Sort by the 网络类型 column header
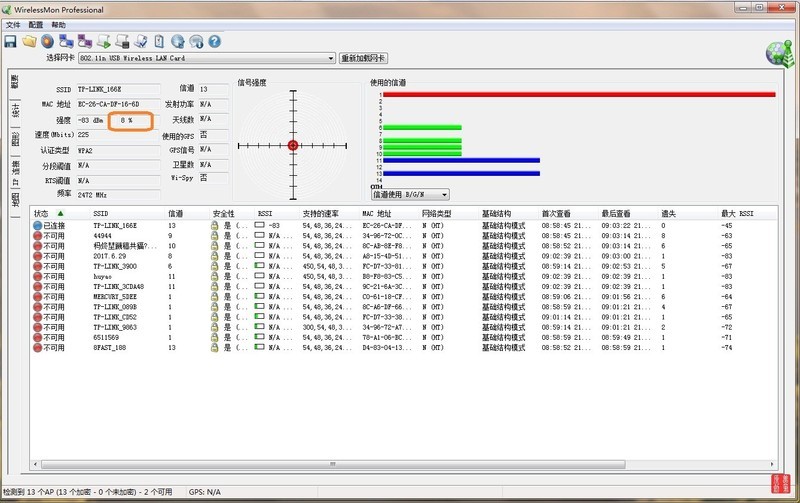This screenshot has width=800, height=503. (x=449, y=213)
